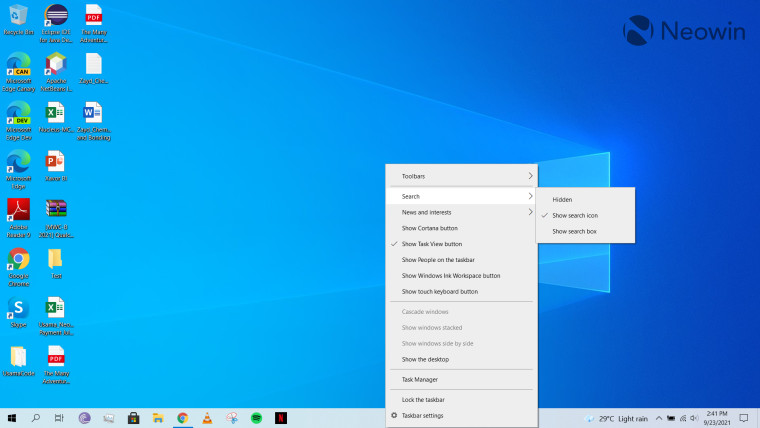Open the Action Center notification icon
This screenshot has width=760, height=428.
744,418
